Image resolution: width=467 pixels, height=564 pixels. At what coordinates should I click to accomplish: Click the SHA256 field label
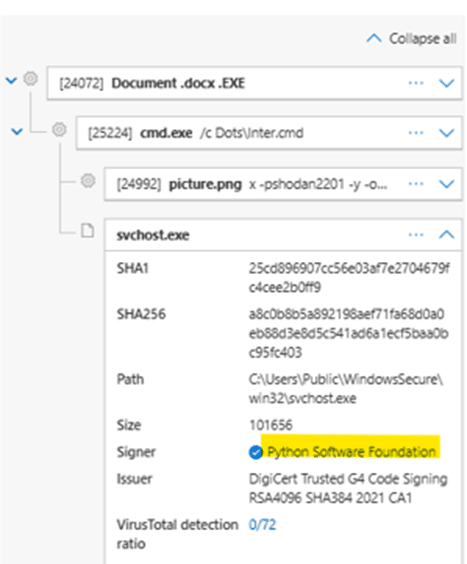pos(141,314)
